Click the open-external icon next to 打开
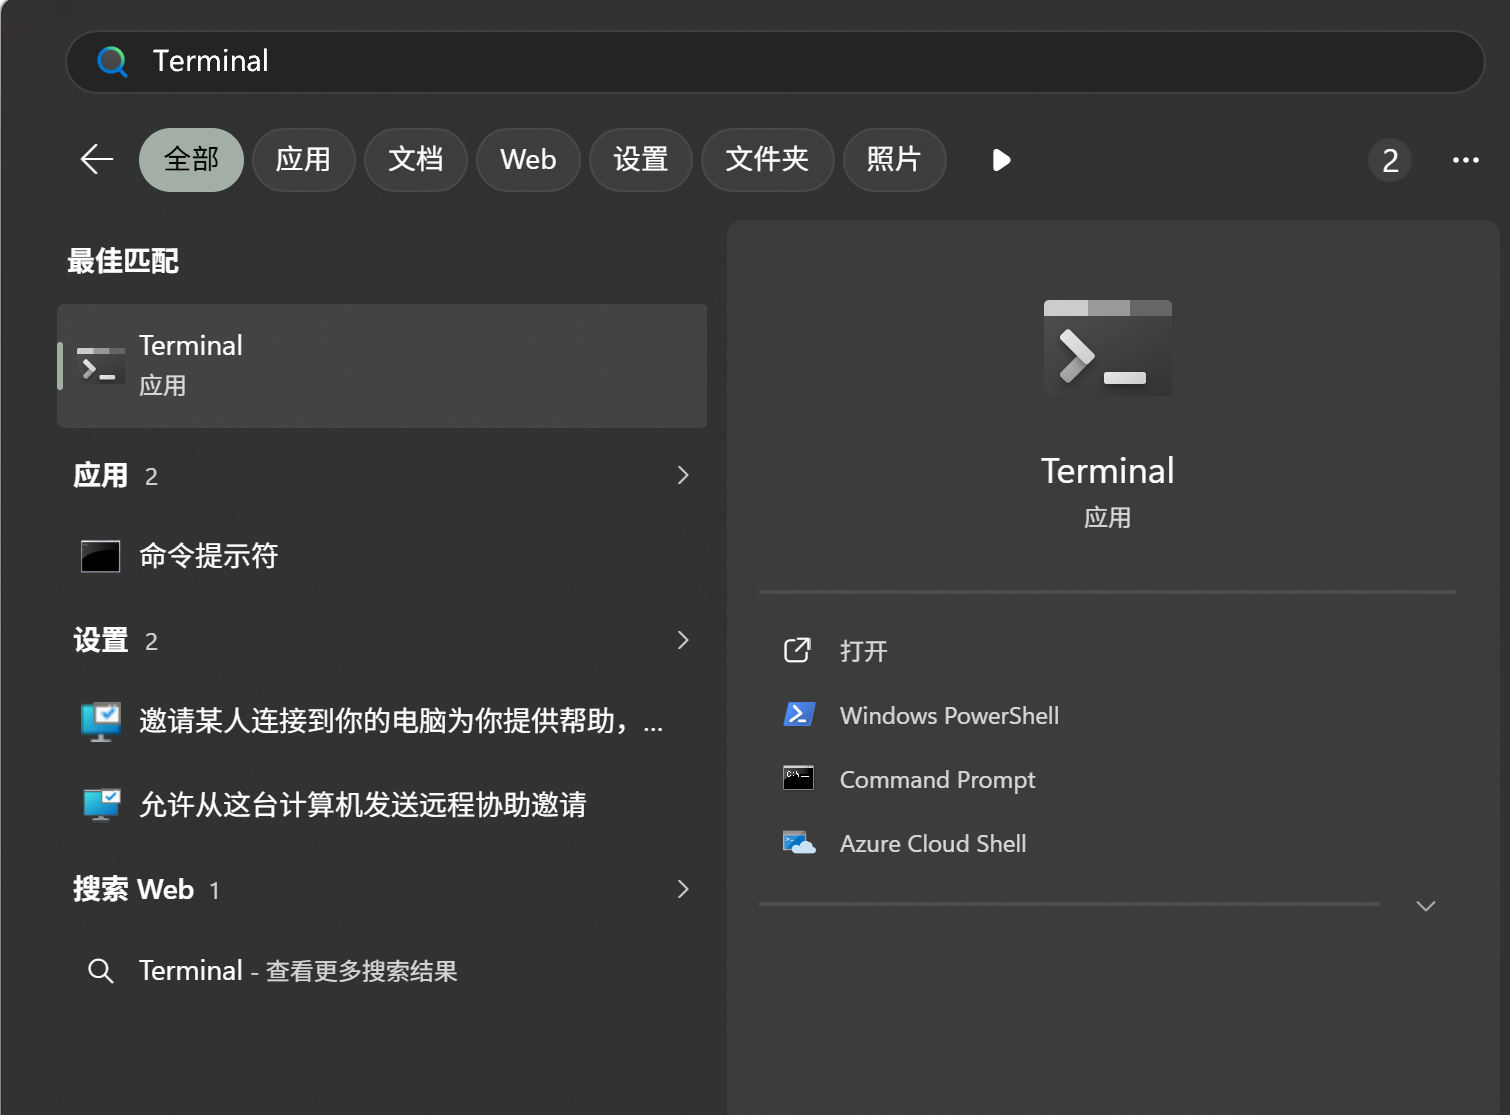Viewport: 1510px width, 1115px height. [x=797, y=651]
